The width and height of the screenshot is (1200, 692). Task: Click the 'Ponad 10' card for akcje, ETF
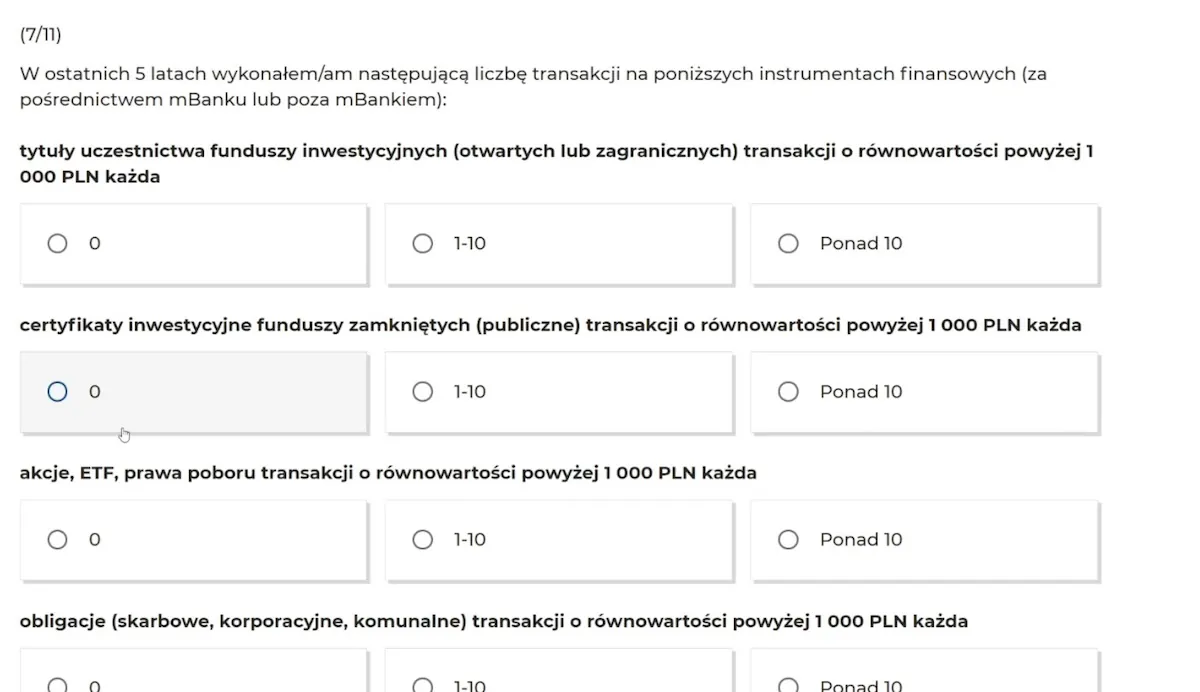click(923, 539)
